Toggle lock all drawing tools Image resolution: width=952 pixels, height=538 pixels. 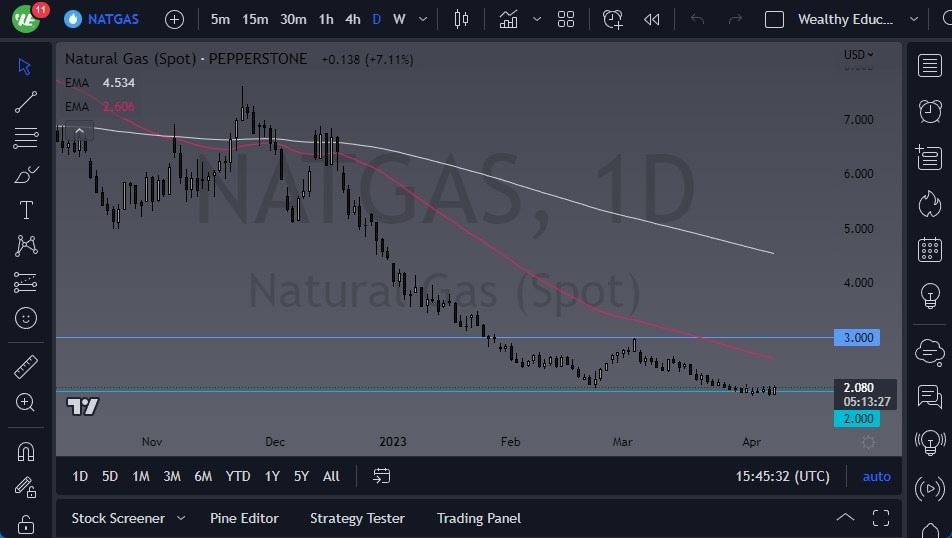[26, 523]
